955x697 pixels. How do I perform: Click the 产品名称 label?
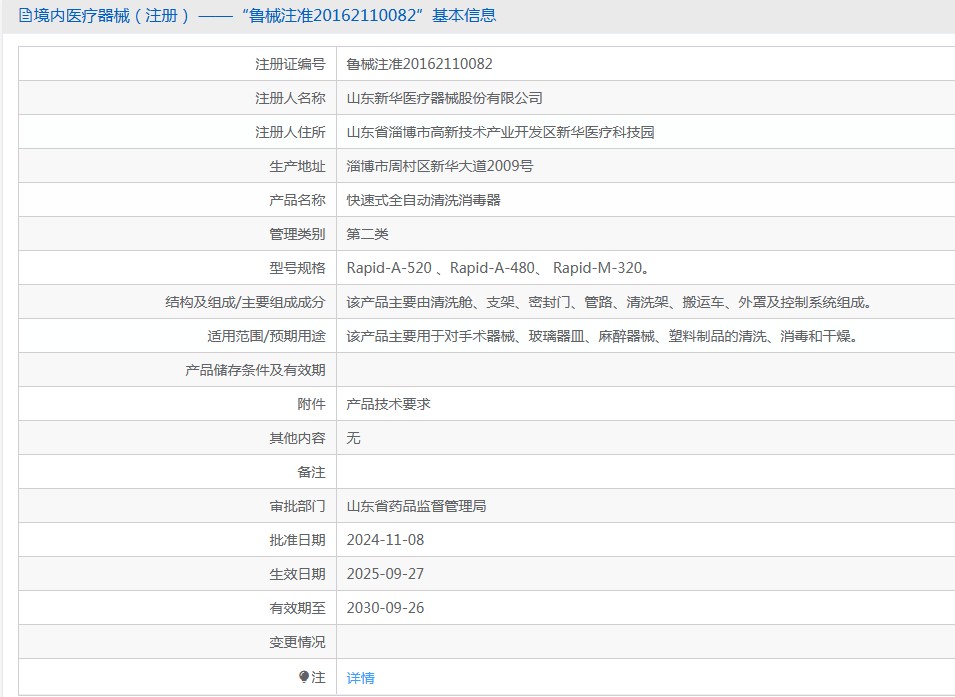tap(297, 200)
